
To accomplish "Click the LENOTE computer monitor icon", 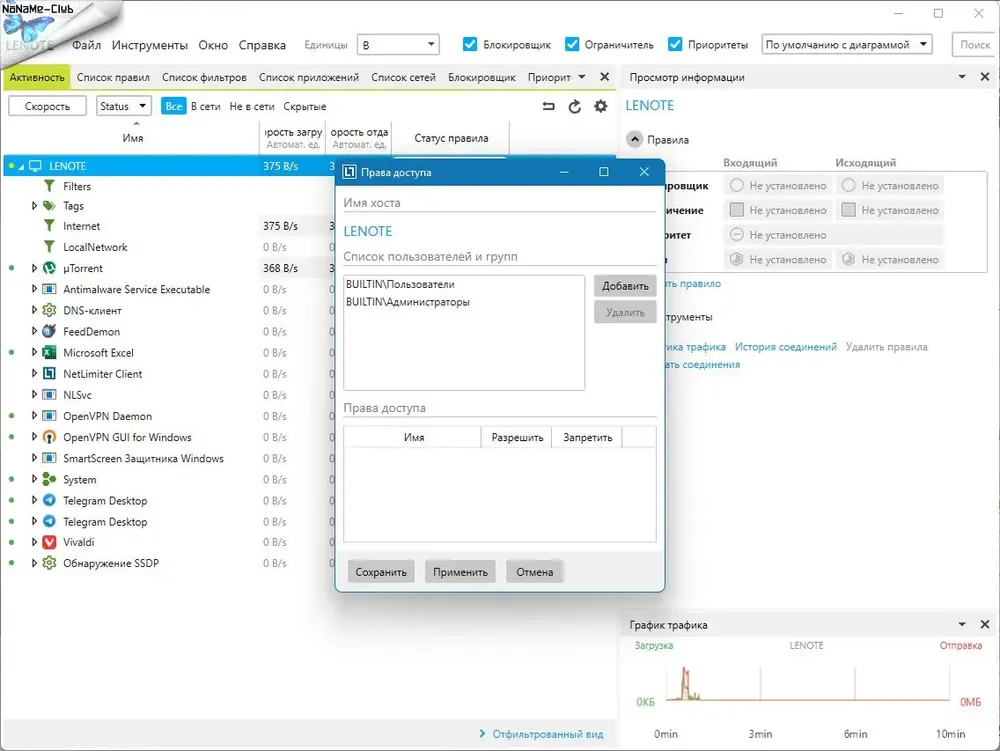I will (x=35, y=166).
